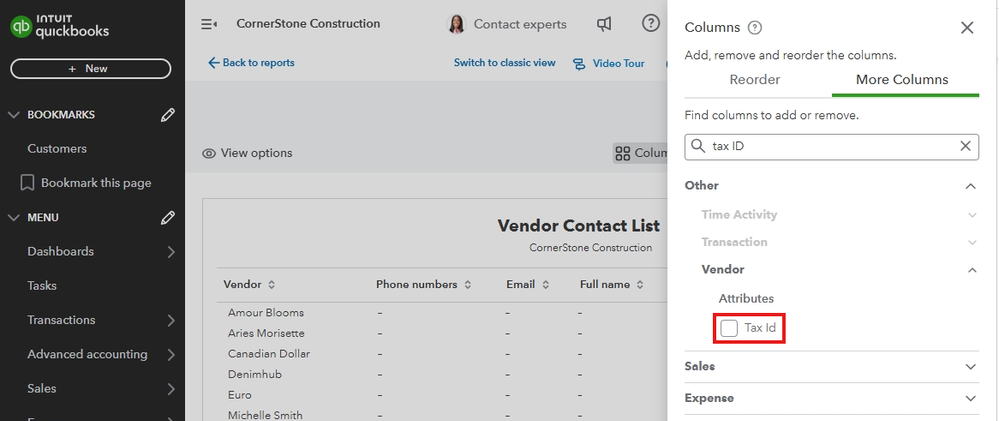Click the tax ID search field
999x421 pixels.
pos(831,146)
